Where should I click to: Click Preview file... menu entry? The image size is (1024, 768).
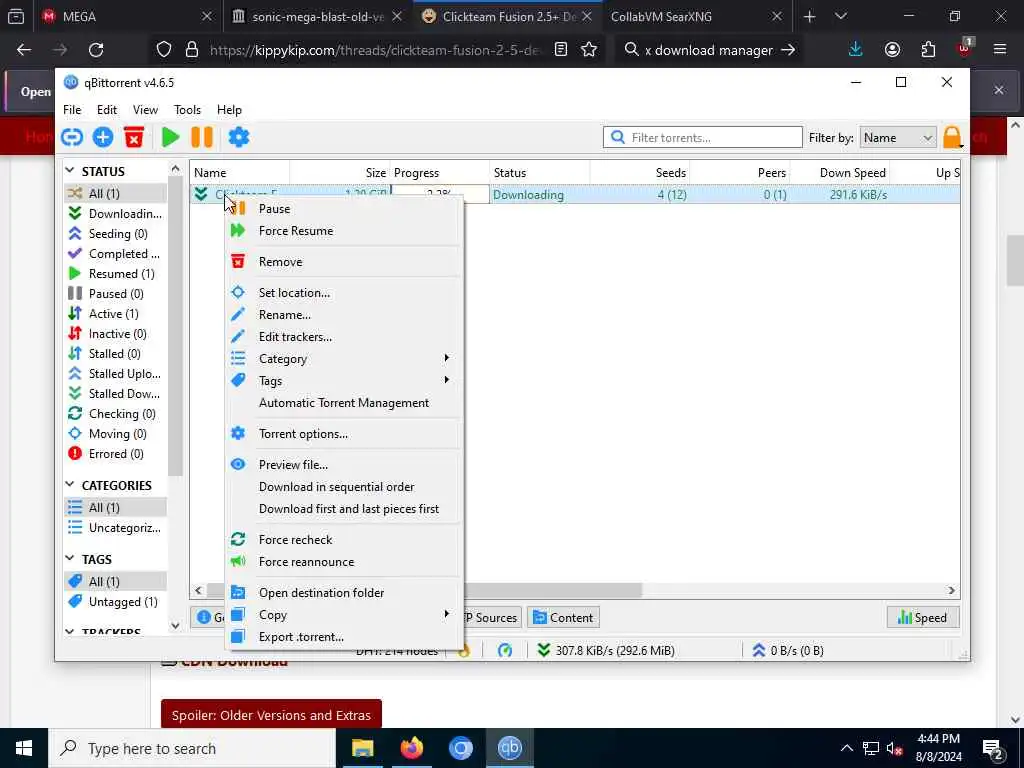click(344, 465)
